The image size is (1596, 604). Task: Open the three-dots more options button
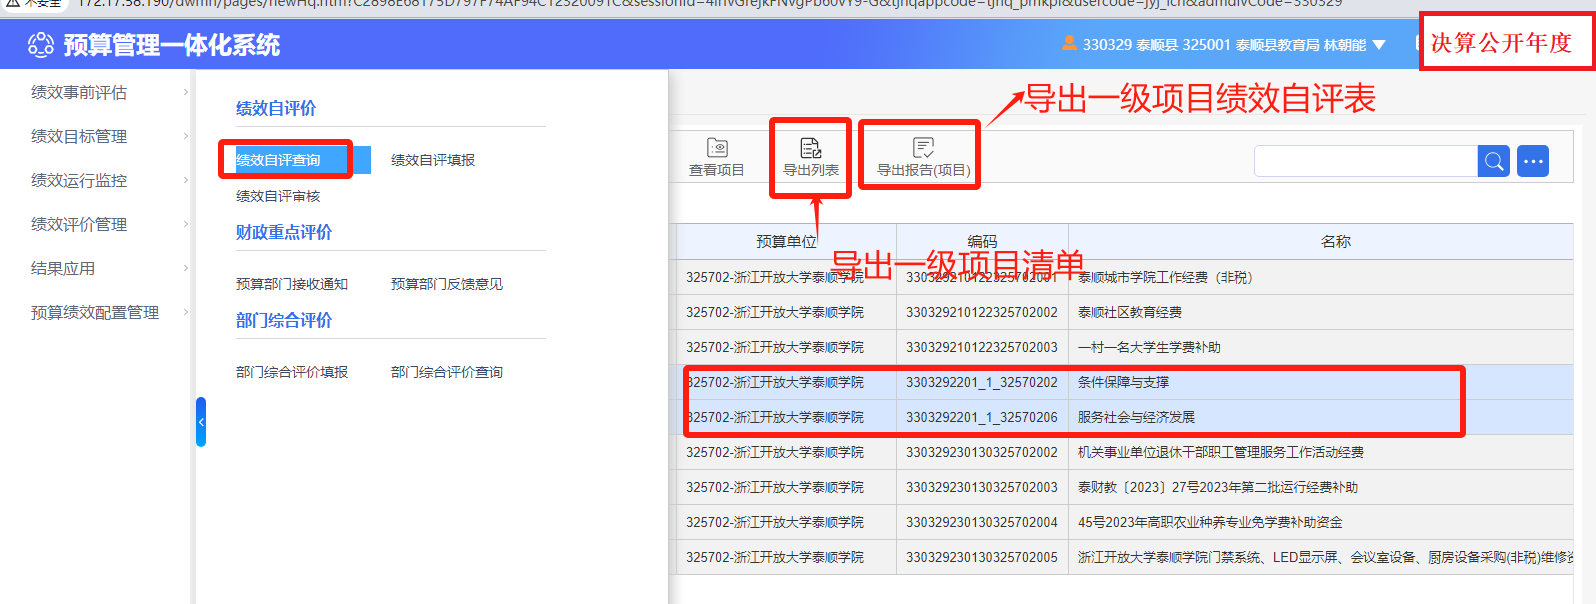click(1533, 161)
